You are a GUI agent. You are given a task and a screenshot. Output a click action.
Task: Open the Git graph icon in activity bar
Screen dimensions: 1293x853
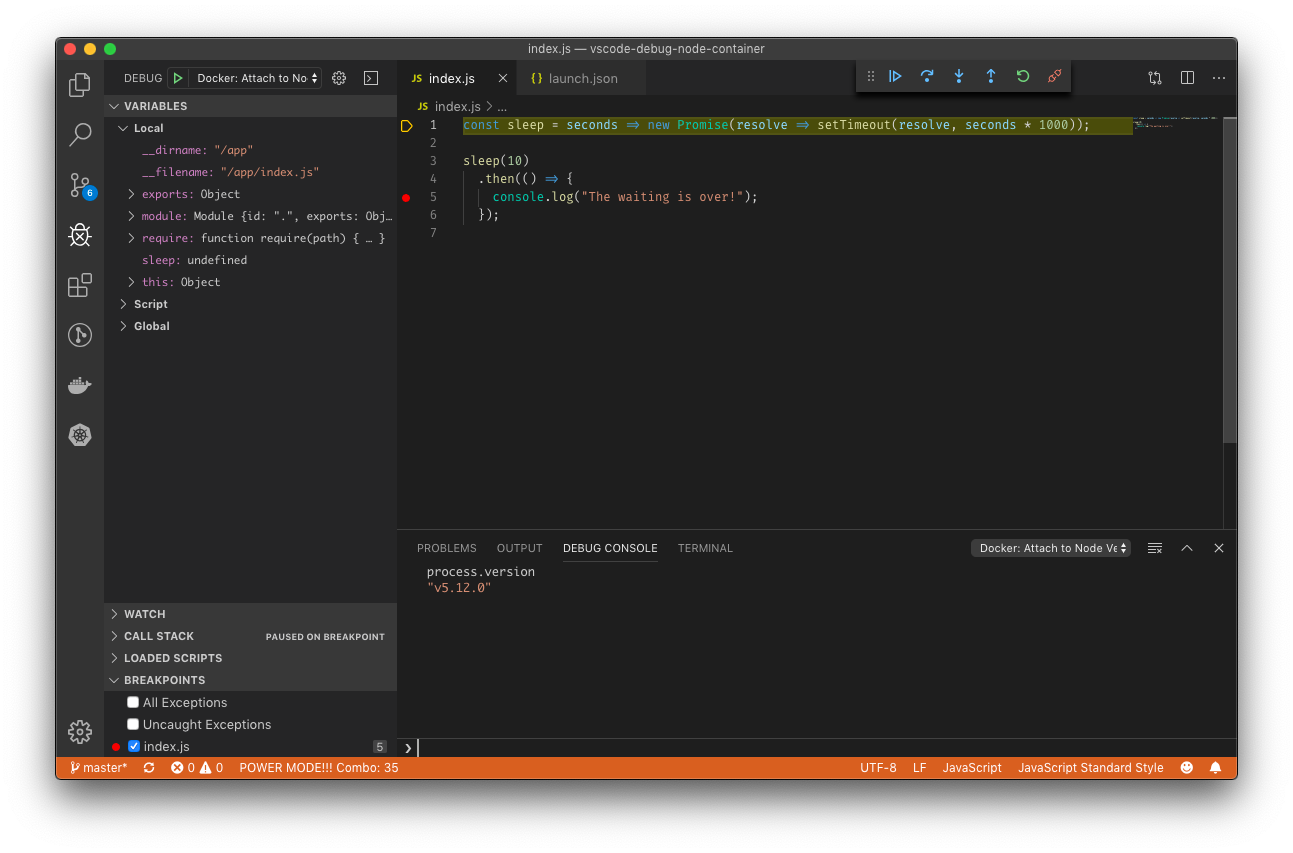click(x=80, y=335)
